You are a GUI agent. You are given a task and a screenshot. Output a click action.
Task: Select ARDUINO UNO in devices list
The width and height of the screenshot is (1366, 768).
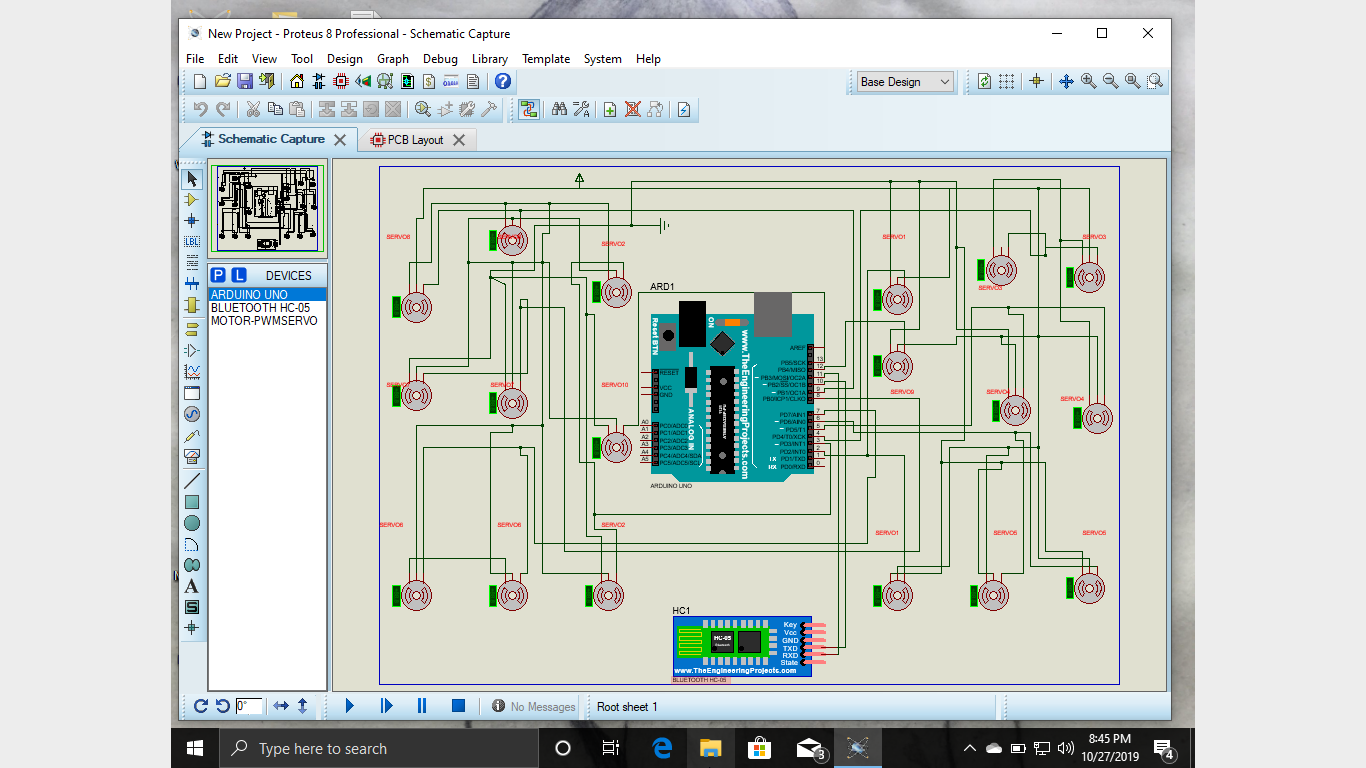[x=267, y=295]
